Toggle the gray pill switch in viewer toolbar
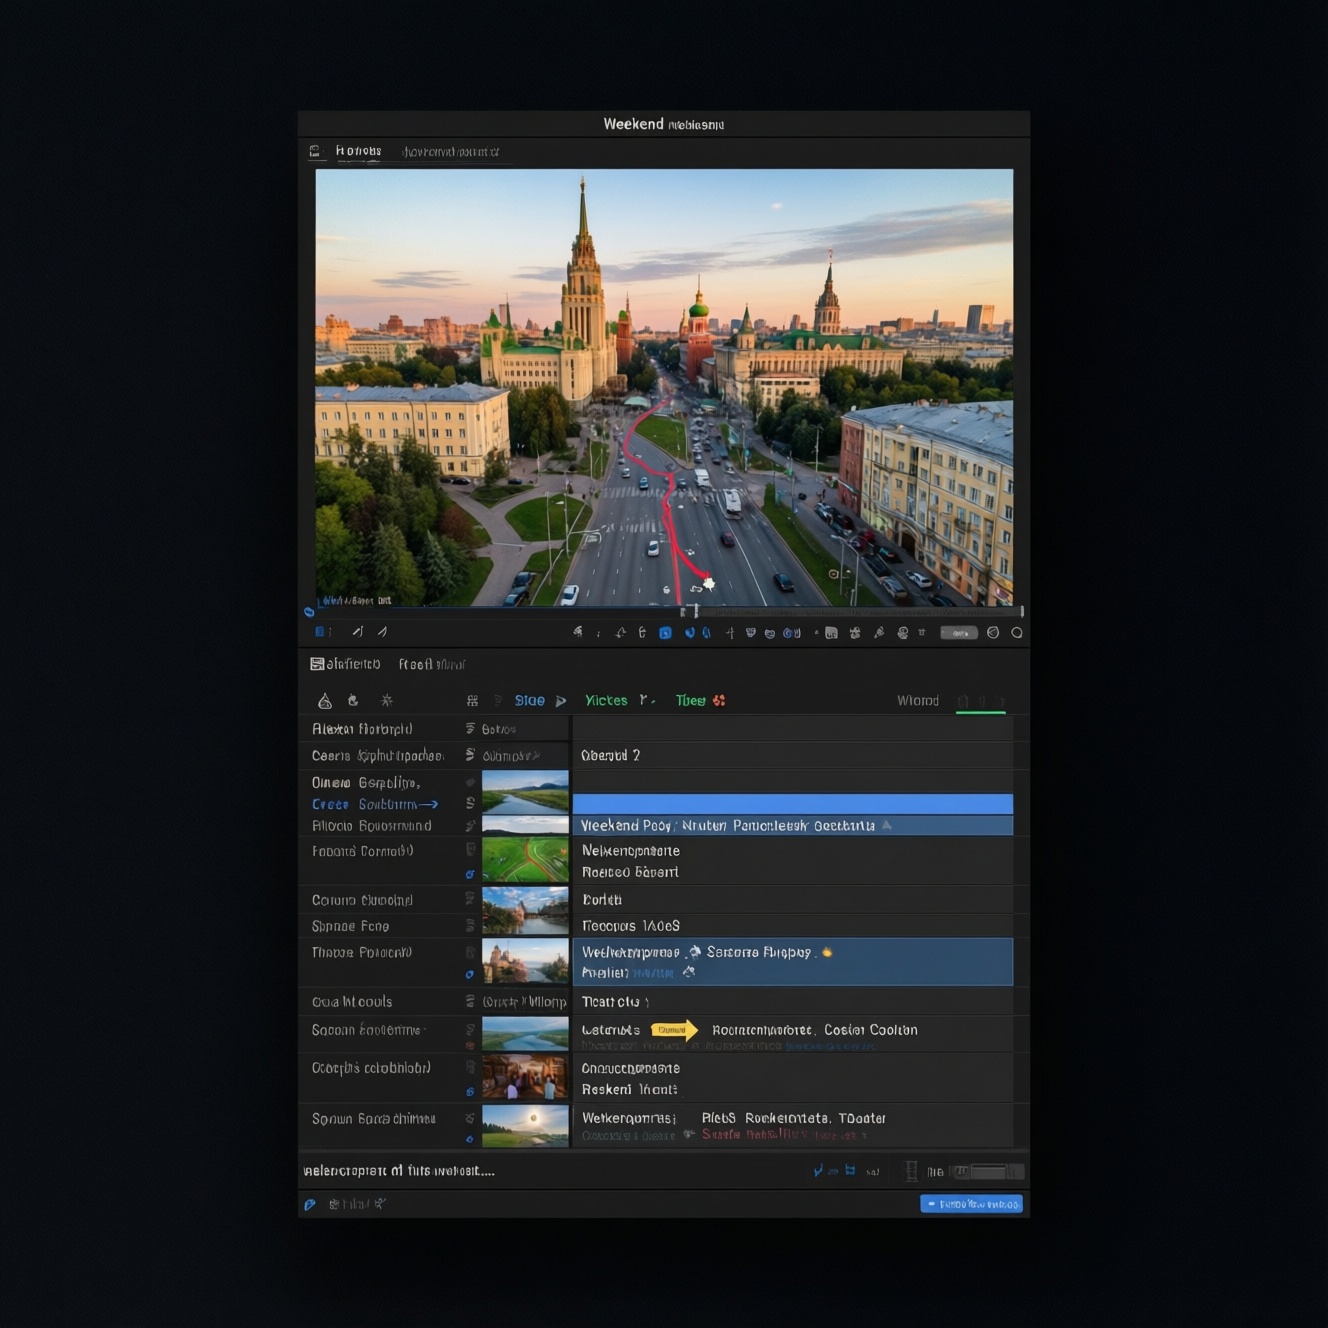 click(958, 633)
